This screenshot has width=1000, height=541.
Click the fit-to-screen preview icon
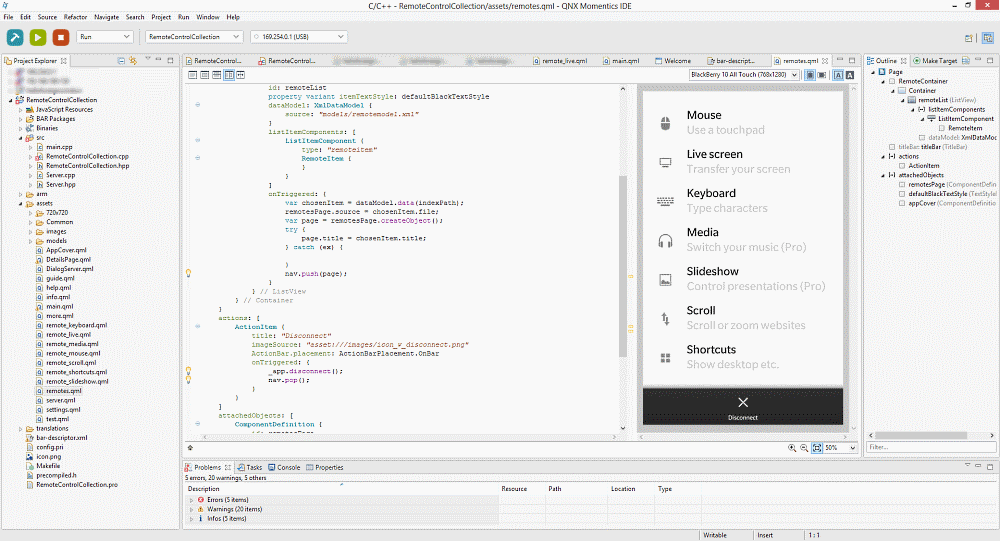pos(816,448)
